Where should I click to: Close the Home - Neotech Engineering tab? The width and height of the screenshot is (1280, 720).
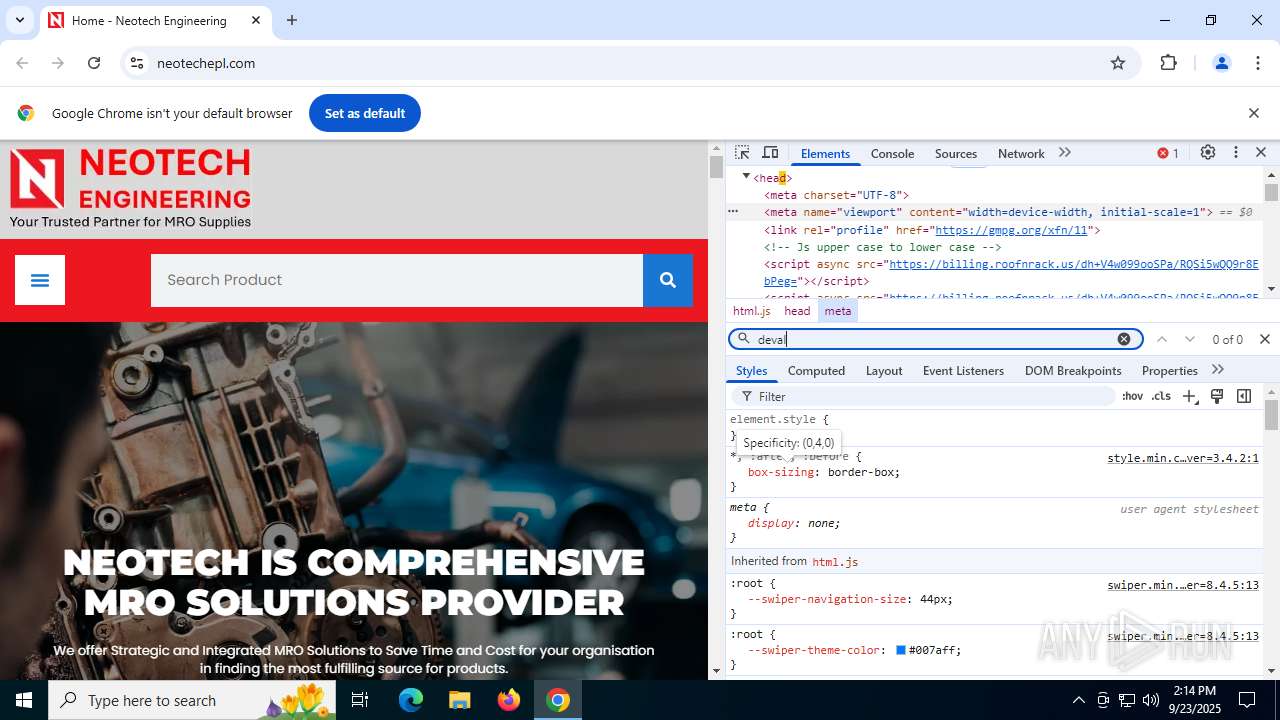click(x=256, y=20)
